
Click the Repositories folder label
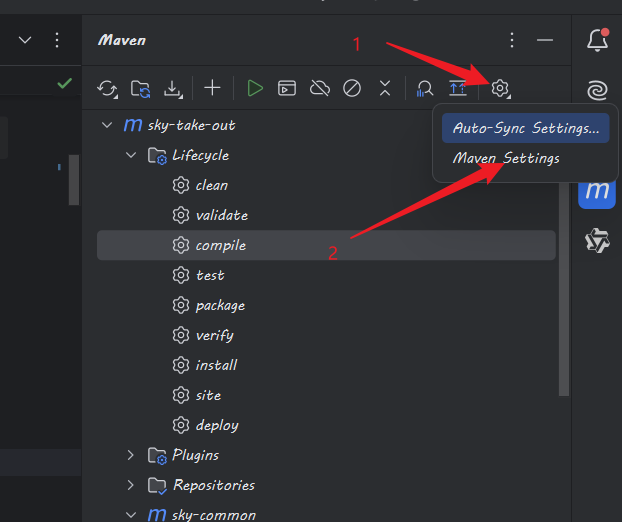click(x=214, y=485)
